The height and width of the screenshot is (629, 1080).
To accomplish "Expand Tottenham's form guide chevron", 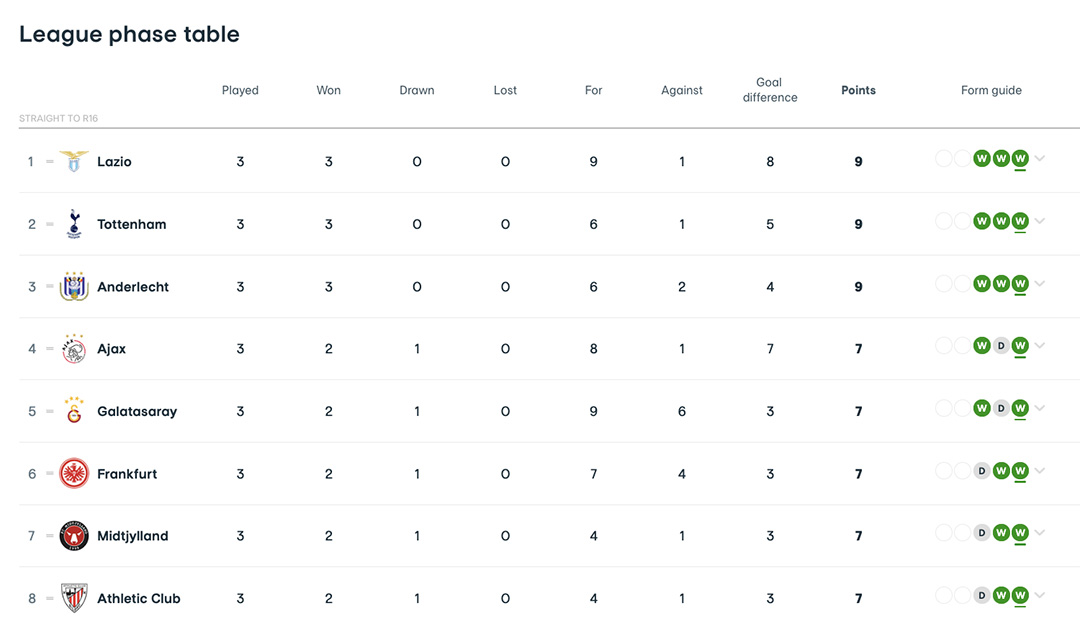I will pos(1040,221).
